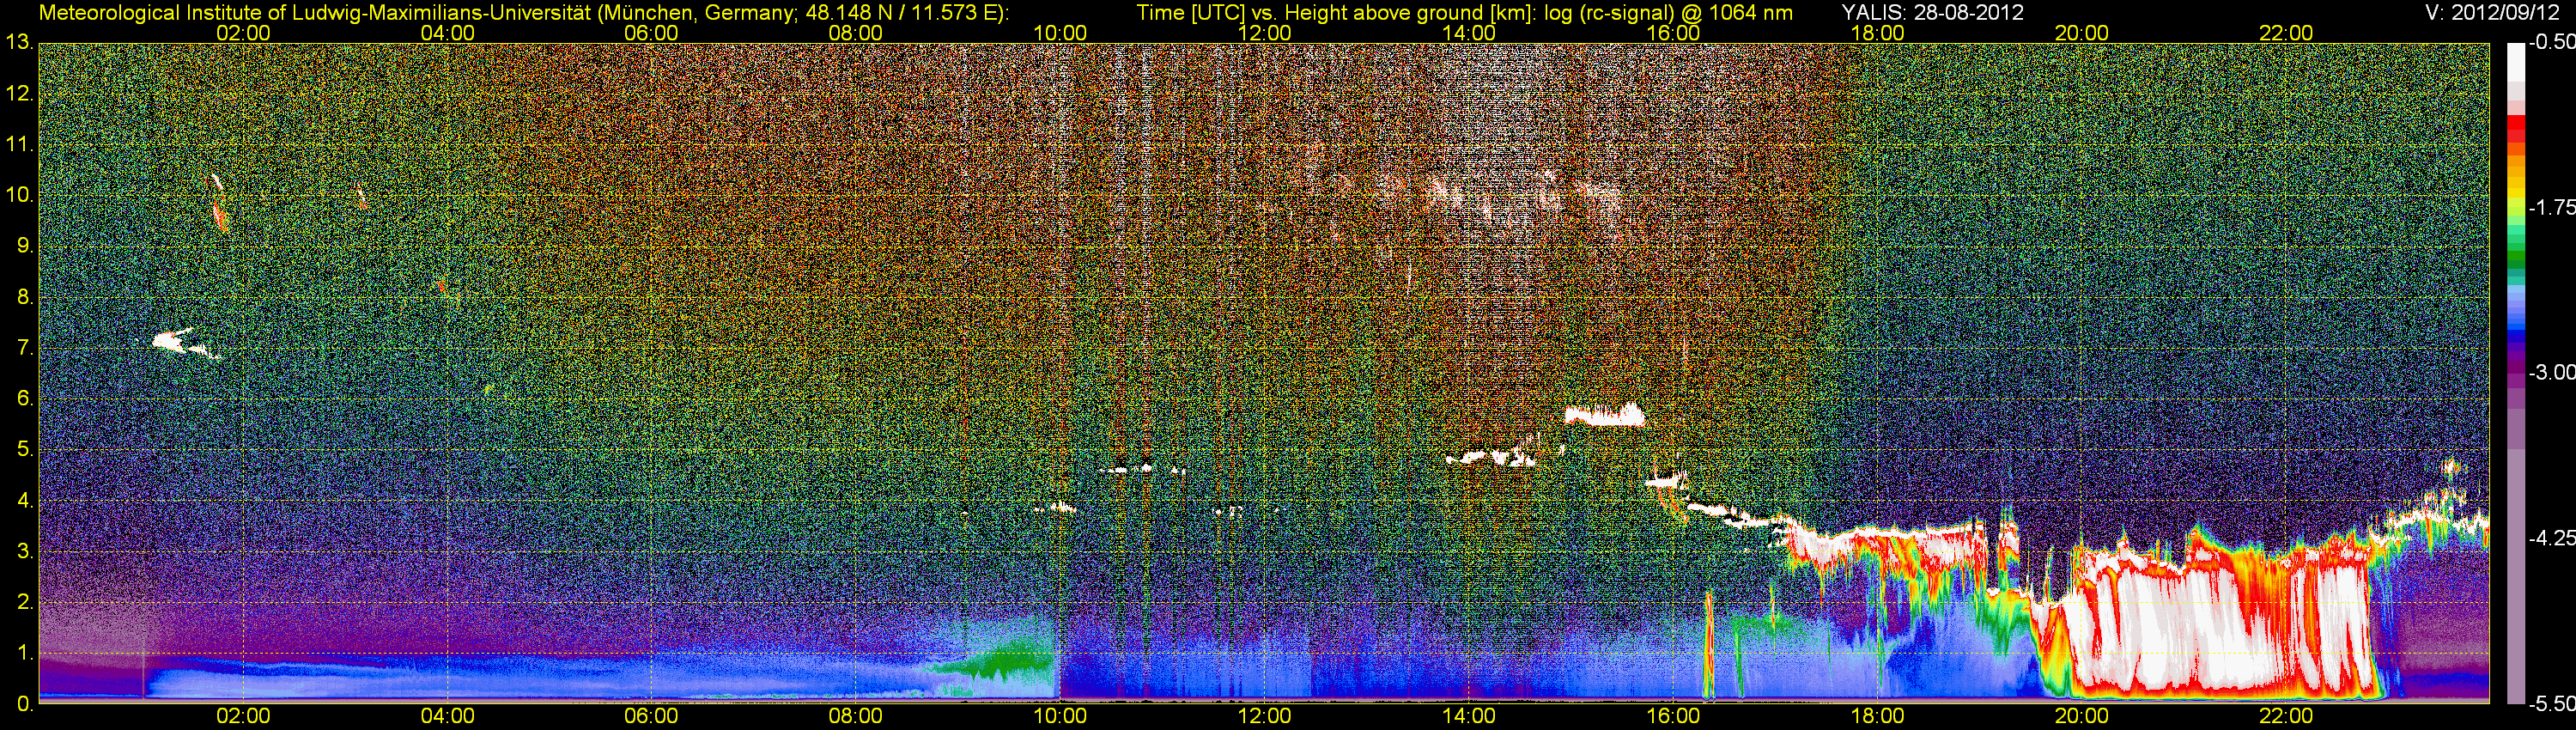Select the 18:00 tick on bottom time axis
Image resolution: width=2576 pixels, height=730 pixels.
click(1877, 716)
